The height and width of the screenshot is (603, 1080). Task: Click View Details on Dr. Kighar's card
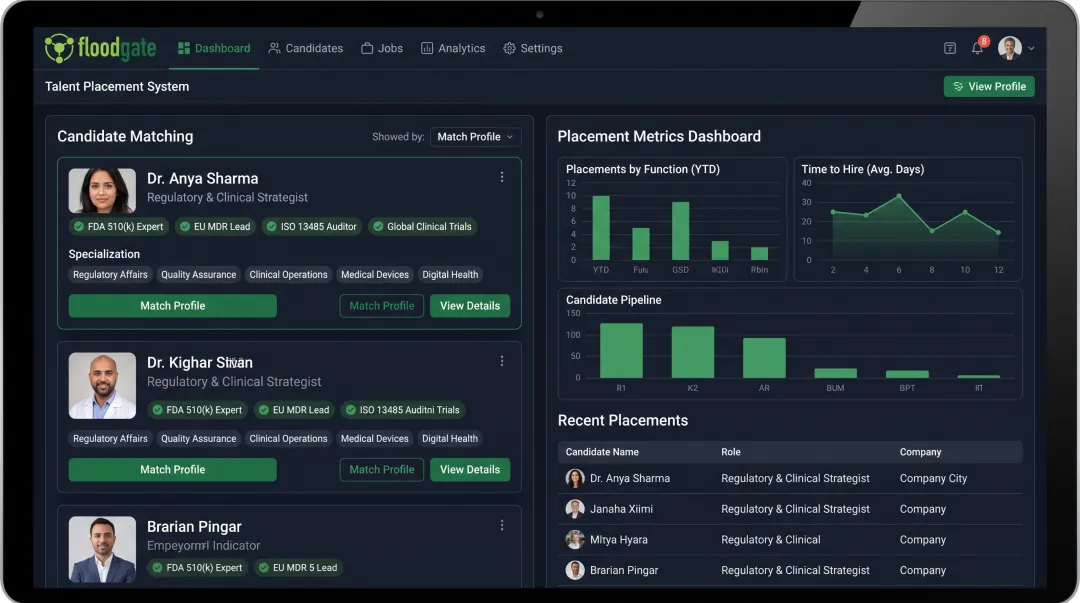click(x=470, y=469)
